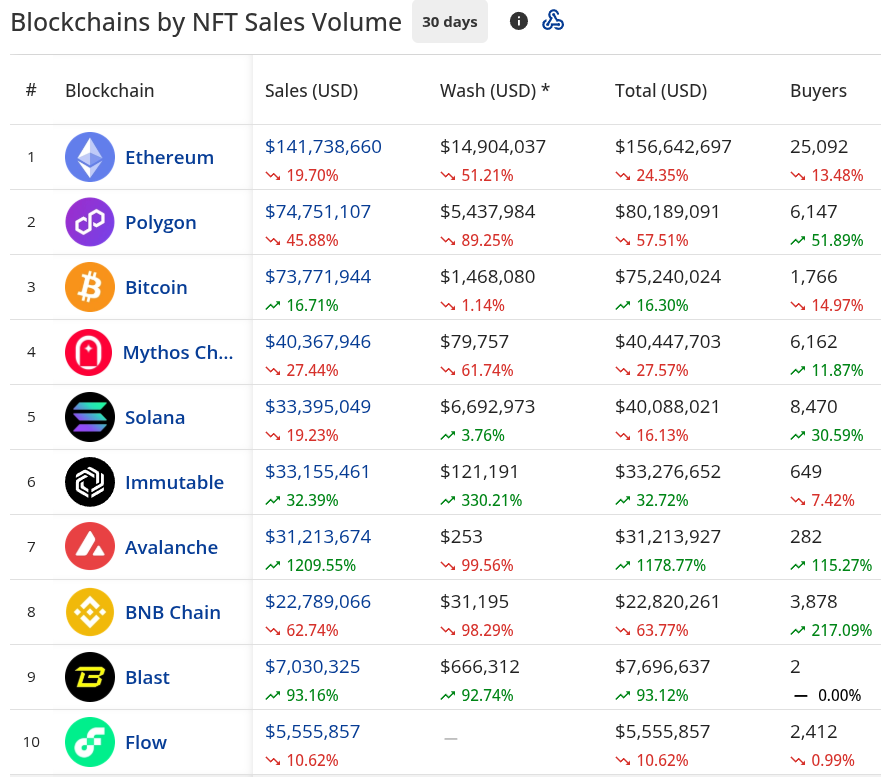Click Polygon sales value $74,751,107
881x777 pixels.
click(x=318, y=212)
